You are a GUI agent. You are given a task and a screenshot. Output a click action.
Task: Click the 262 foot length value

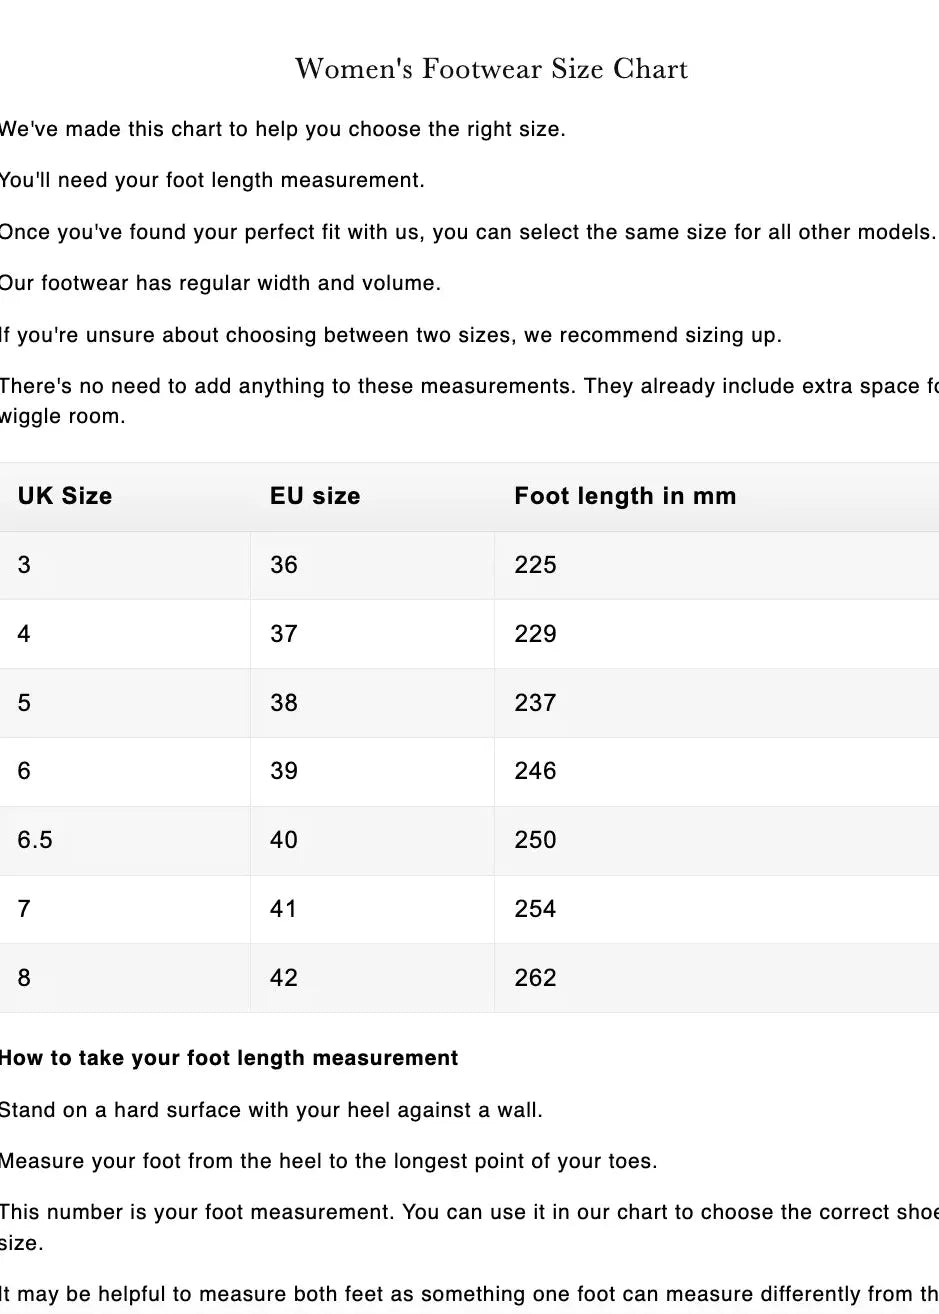[535, 978]
